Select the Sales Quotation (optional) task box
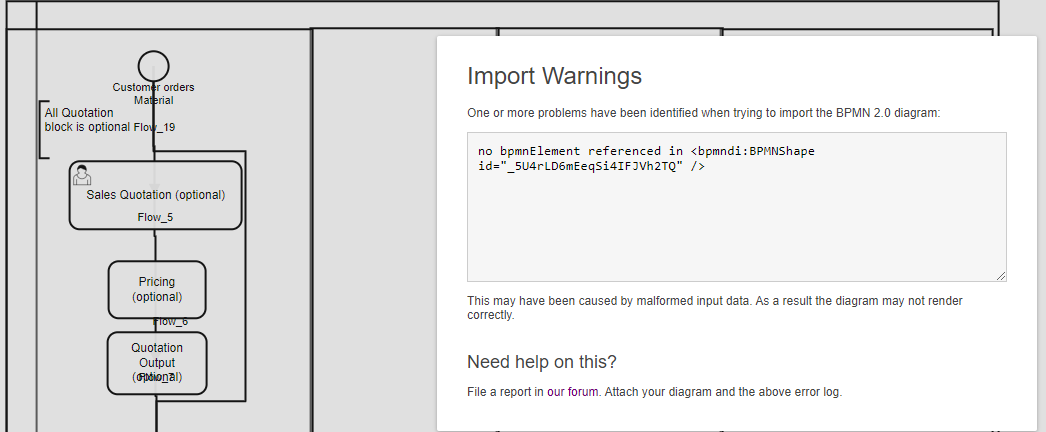Image resolution: width=1046 pixels, height=432 pixels. 155,195
